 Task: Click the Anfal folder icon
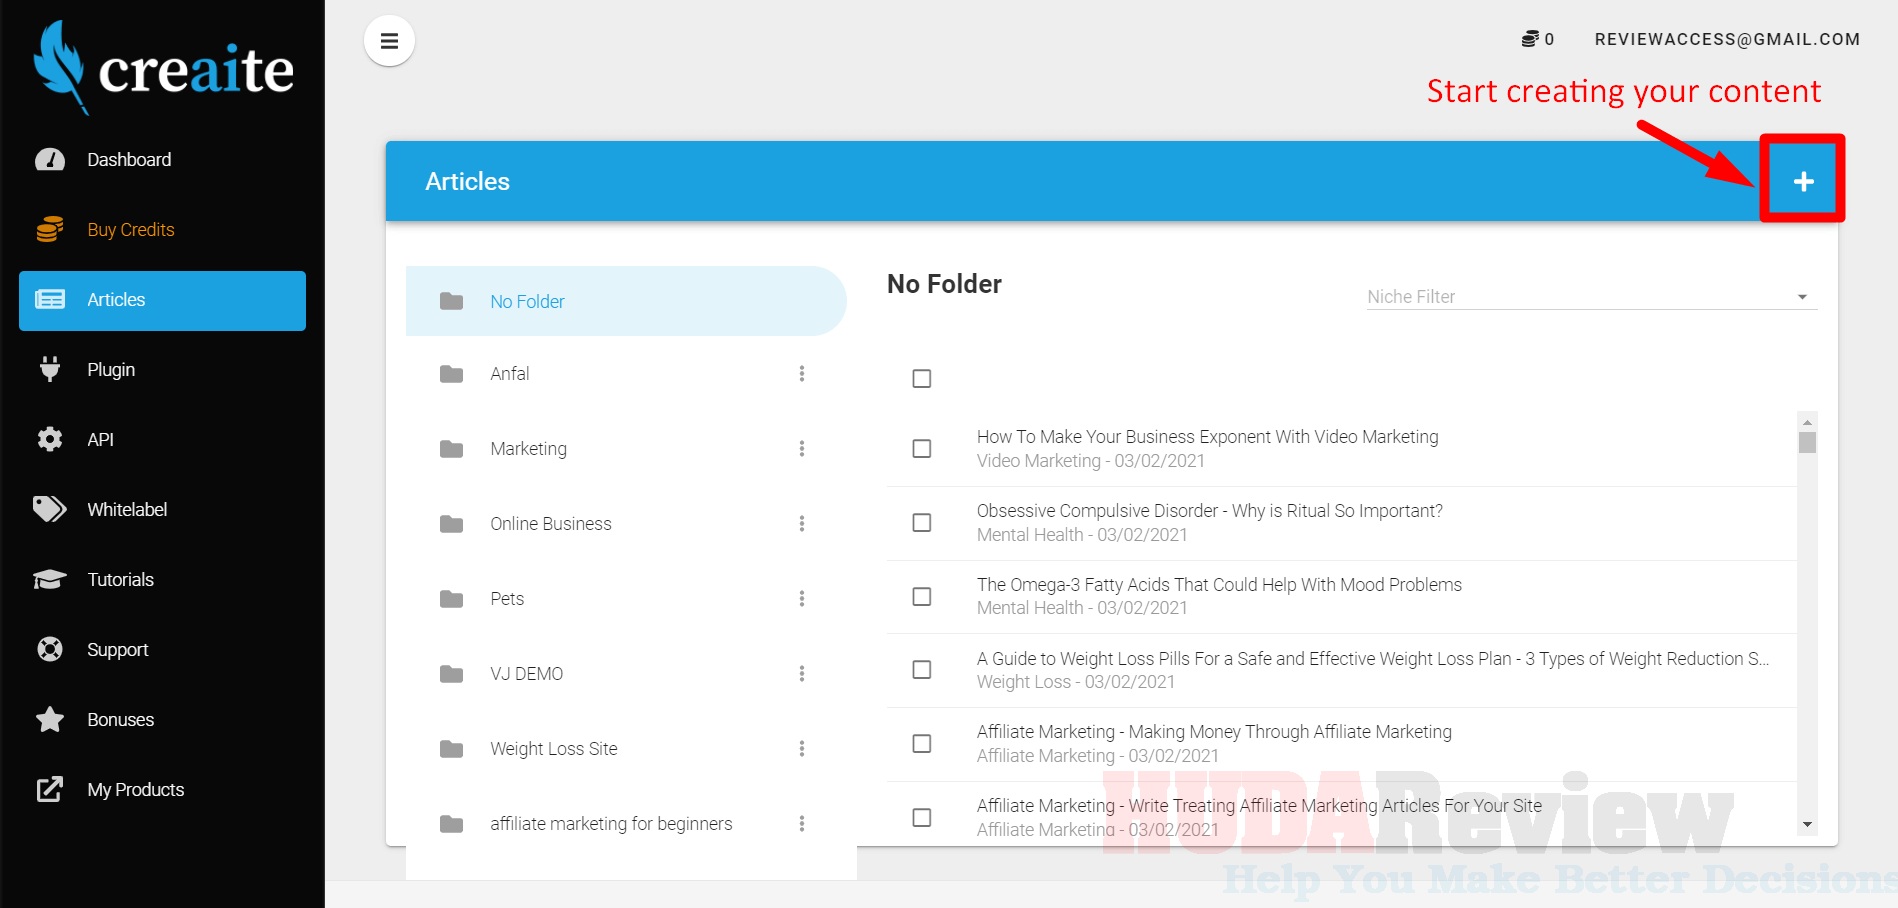[452, 374]
